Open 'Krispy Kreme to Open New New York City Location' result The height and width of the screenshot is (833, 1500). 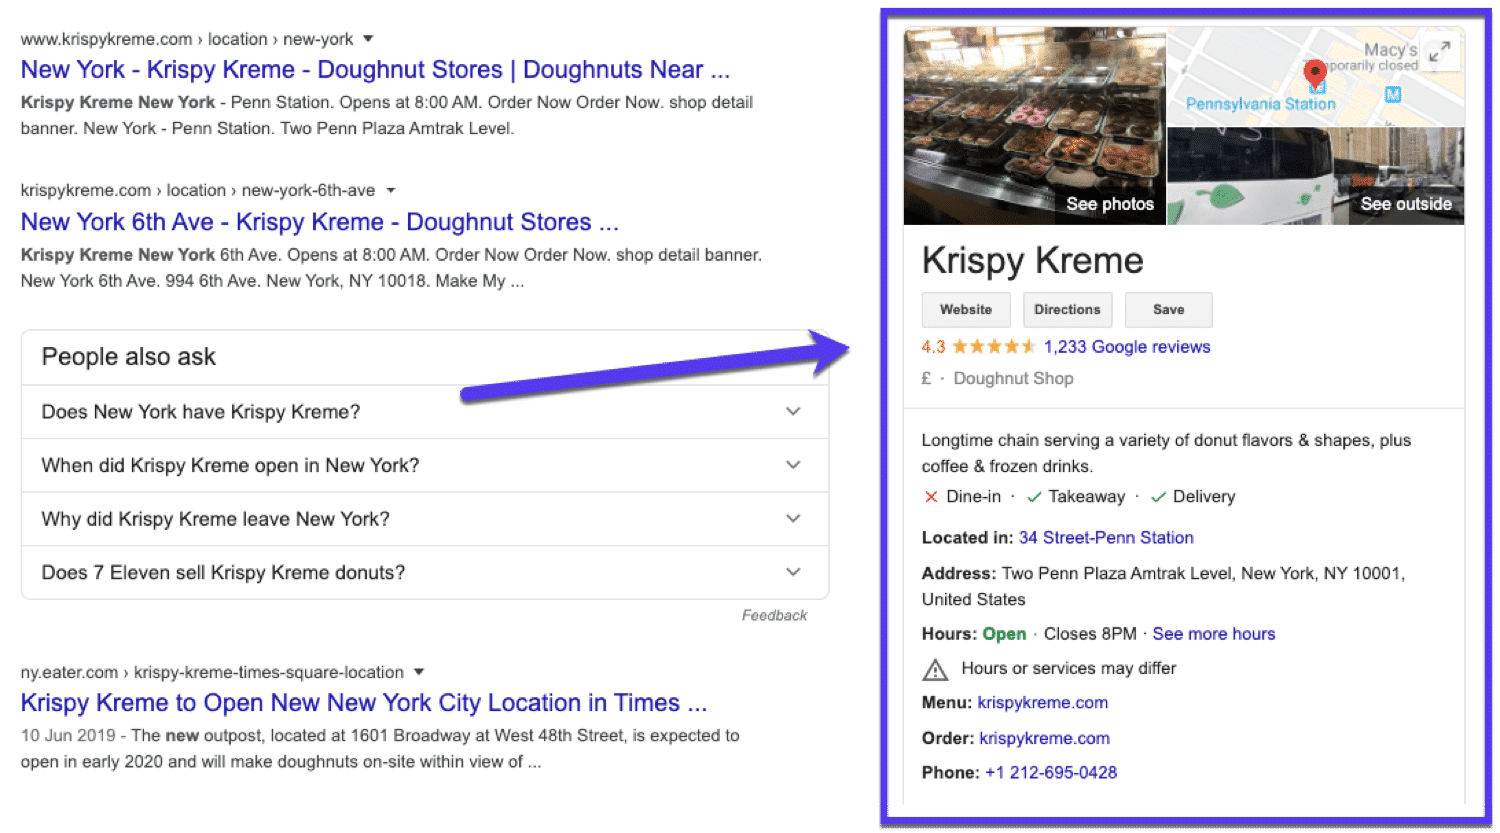pyautogui.click(x=364, y=703)
